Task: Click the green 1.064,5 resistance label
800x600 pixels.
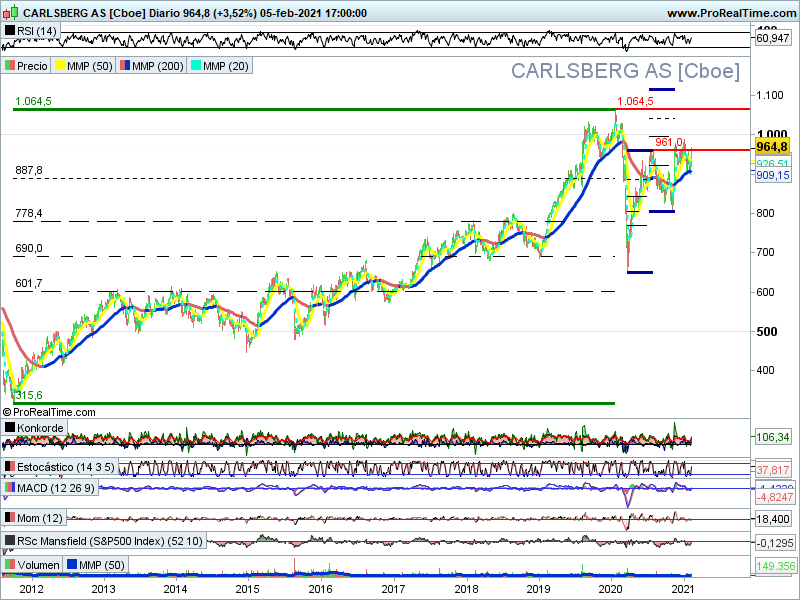Action: click(33, 101)
